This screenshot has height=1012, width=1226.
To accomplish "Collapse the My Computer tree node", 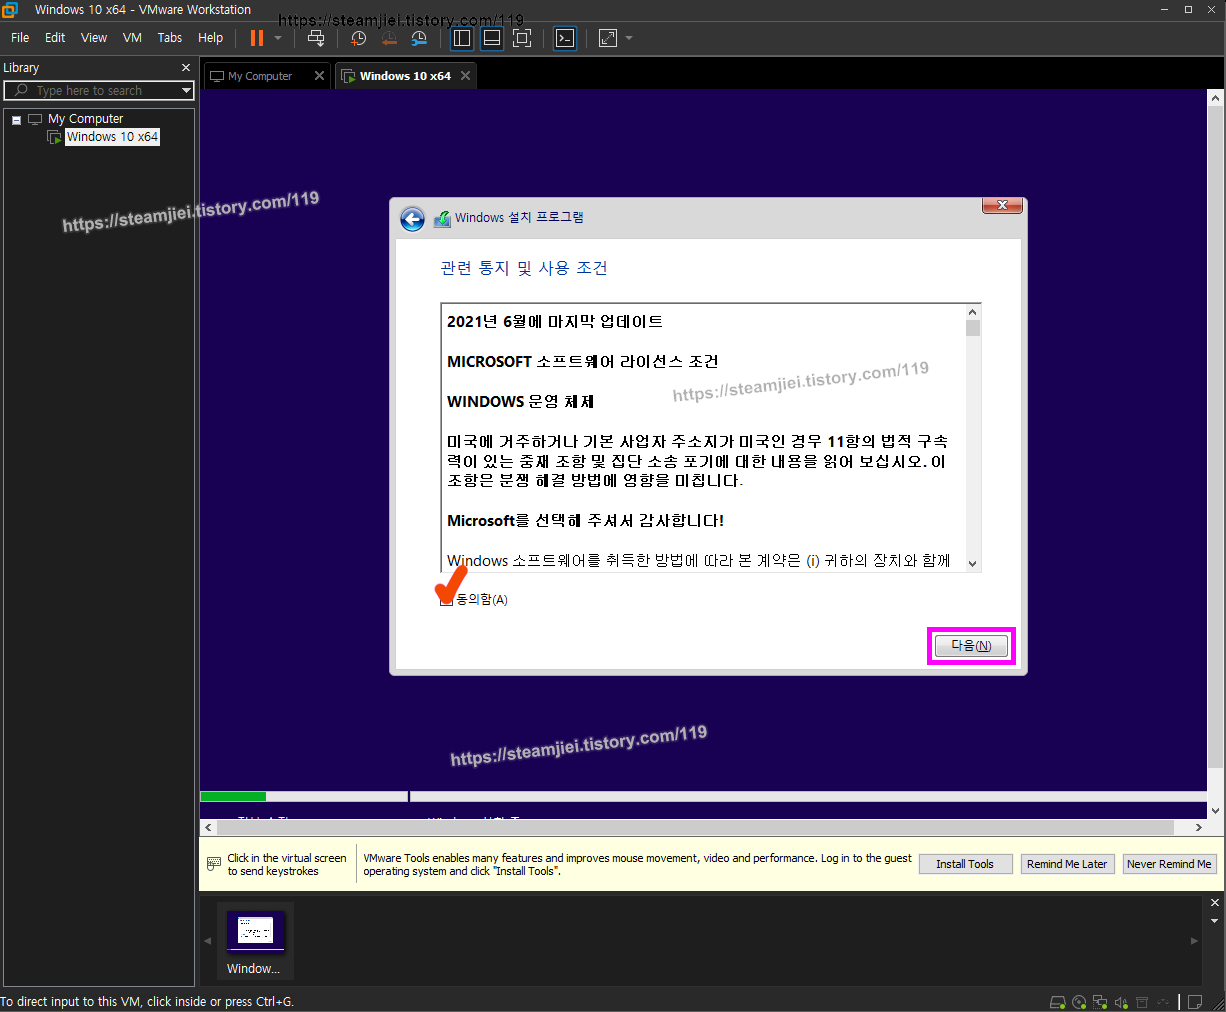I will [x=16, y=120].
